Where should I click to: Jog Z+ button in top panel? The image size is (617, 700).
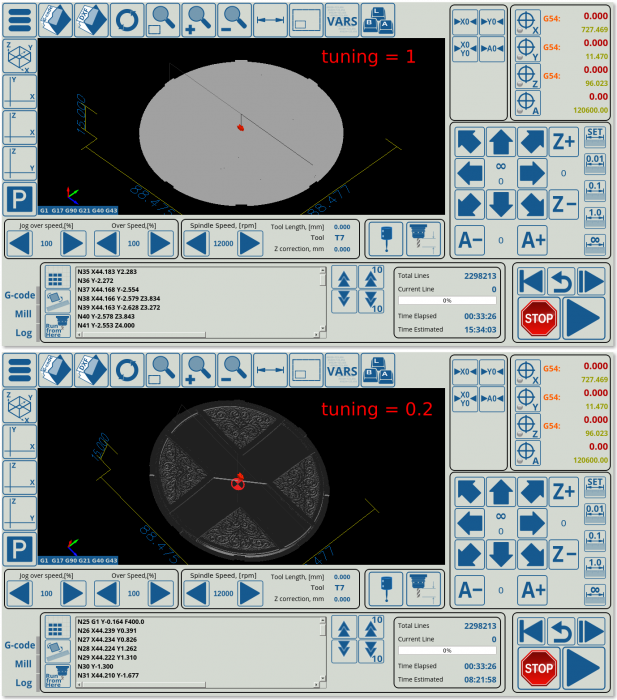563,142
